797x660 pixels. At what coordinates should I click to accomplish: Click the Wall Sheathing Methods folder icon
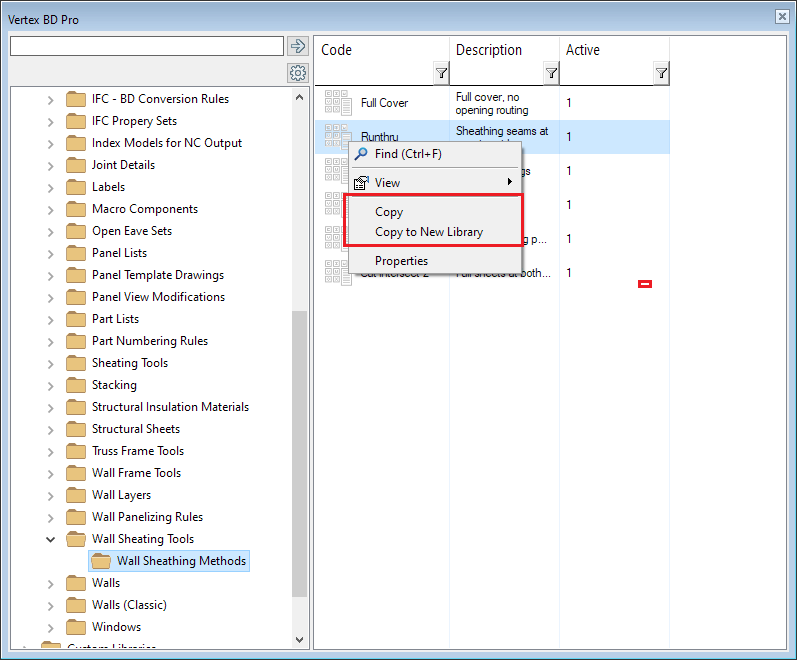tap(101, 561)
